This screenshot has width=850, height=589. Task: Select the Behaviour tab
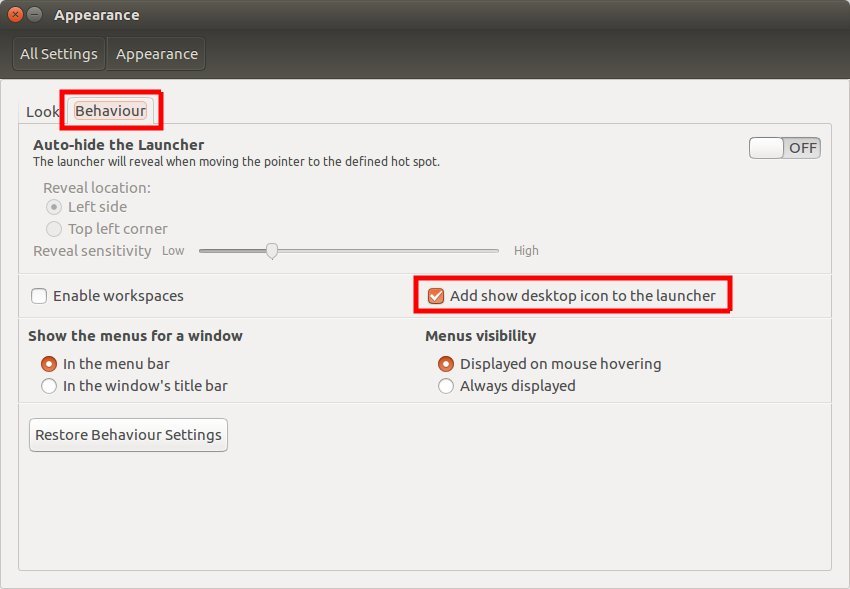tap(110, 112)
